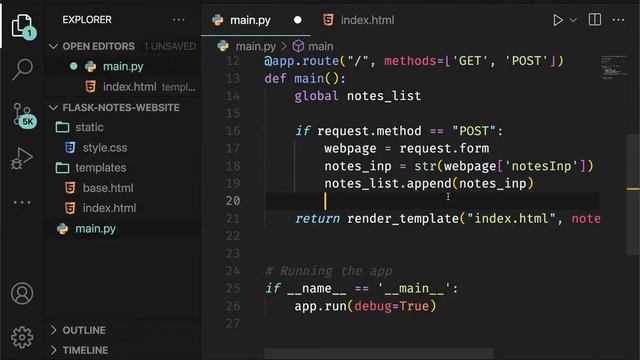Open Explorer views and more actions ellipsis

click(178, 20)
